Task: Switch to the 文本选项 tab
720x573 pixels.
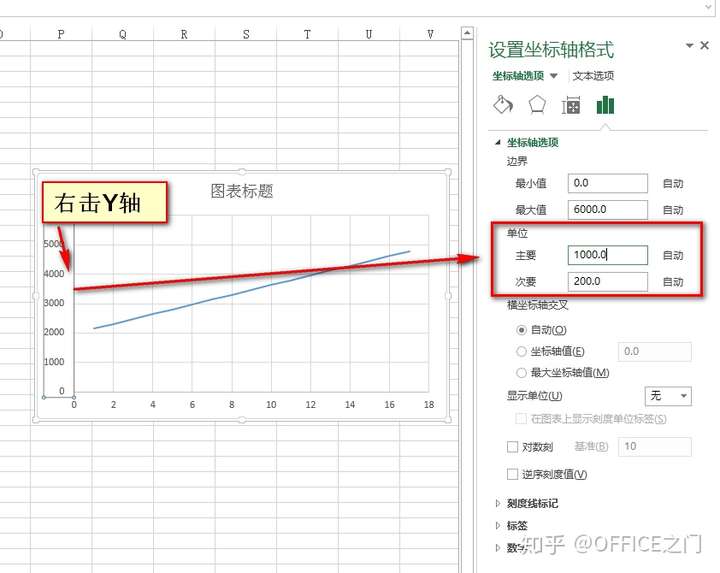Action: tap(593, 76)
